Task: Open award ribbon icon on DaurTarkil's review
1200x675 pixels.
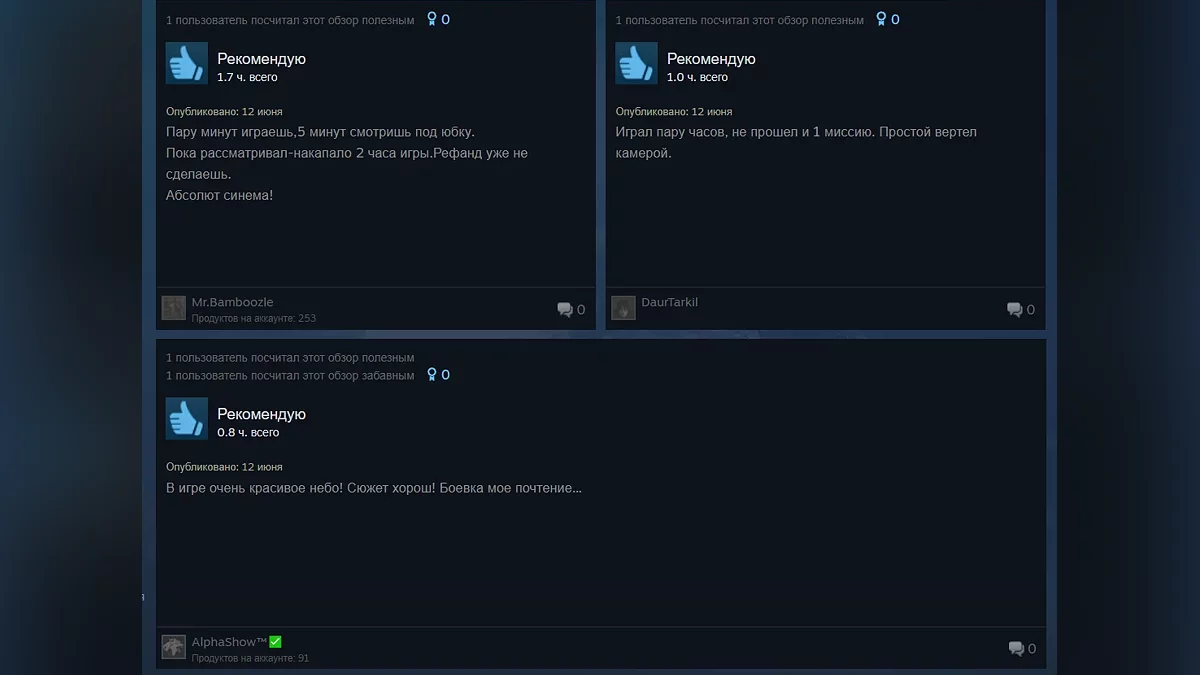Action: (881, 19)
